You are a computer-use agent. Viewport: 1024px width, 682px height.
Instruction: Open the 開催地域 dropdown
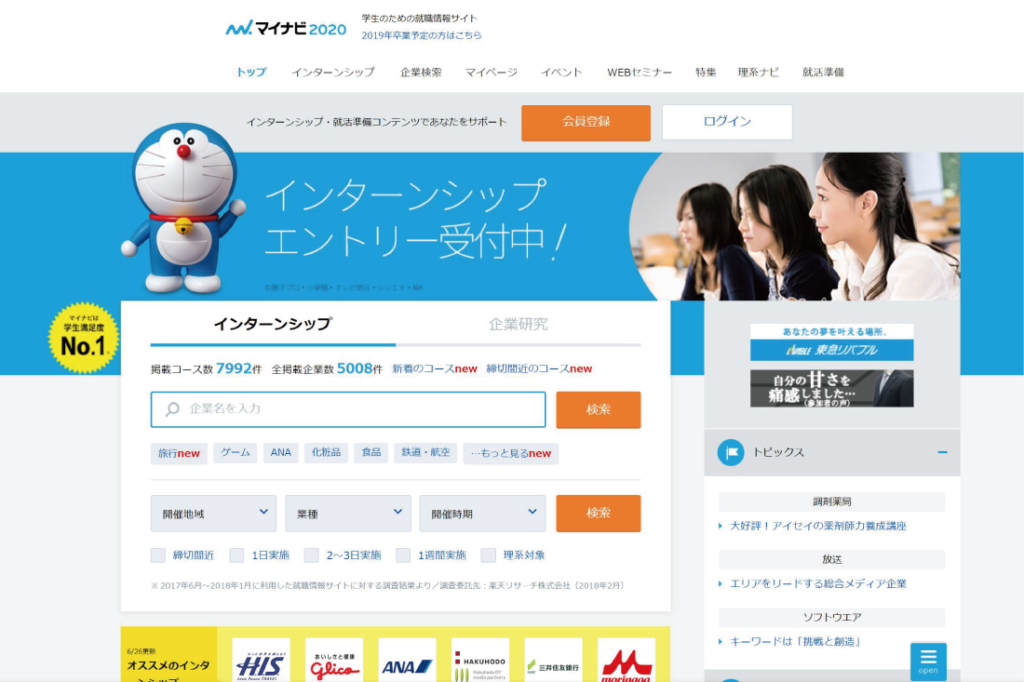(214, 513)
